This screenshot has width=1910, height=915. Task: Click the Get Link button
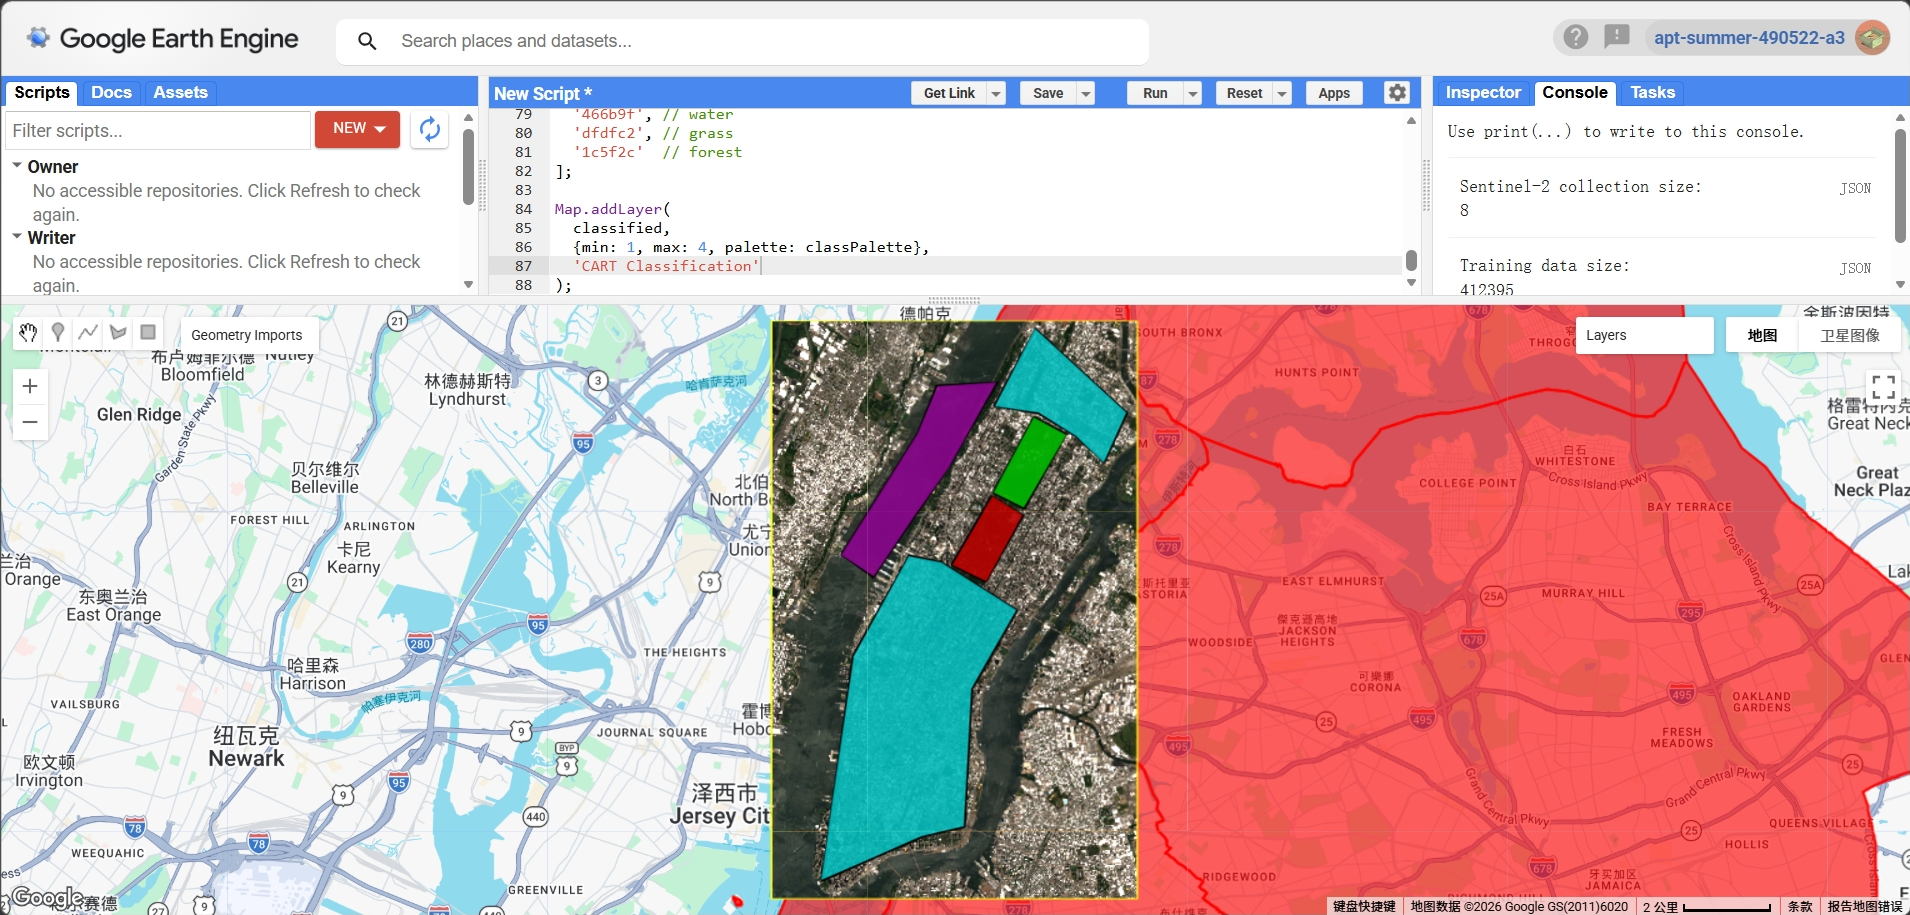point(949,93)
